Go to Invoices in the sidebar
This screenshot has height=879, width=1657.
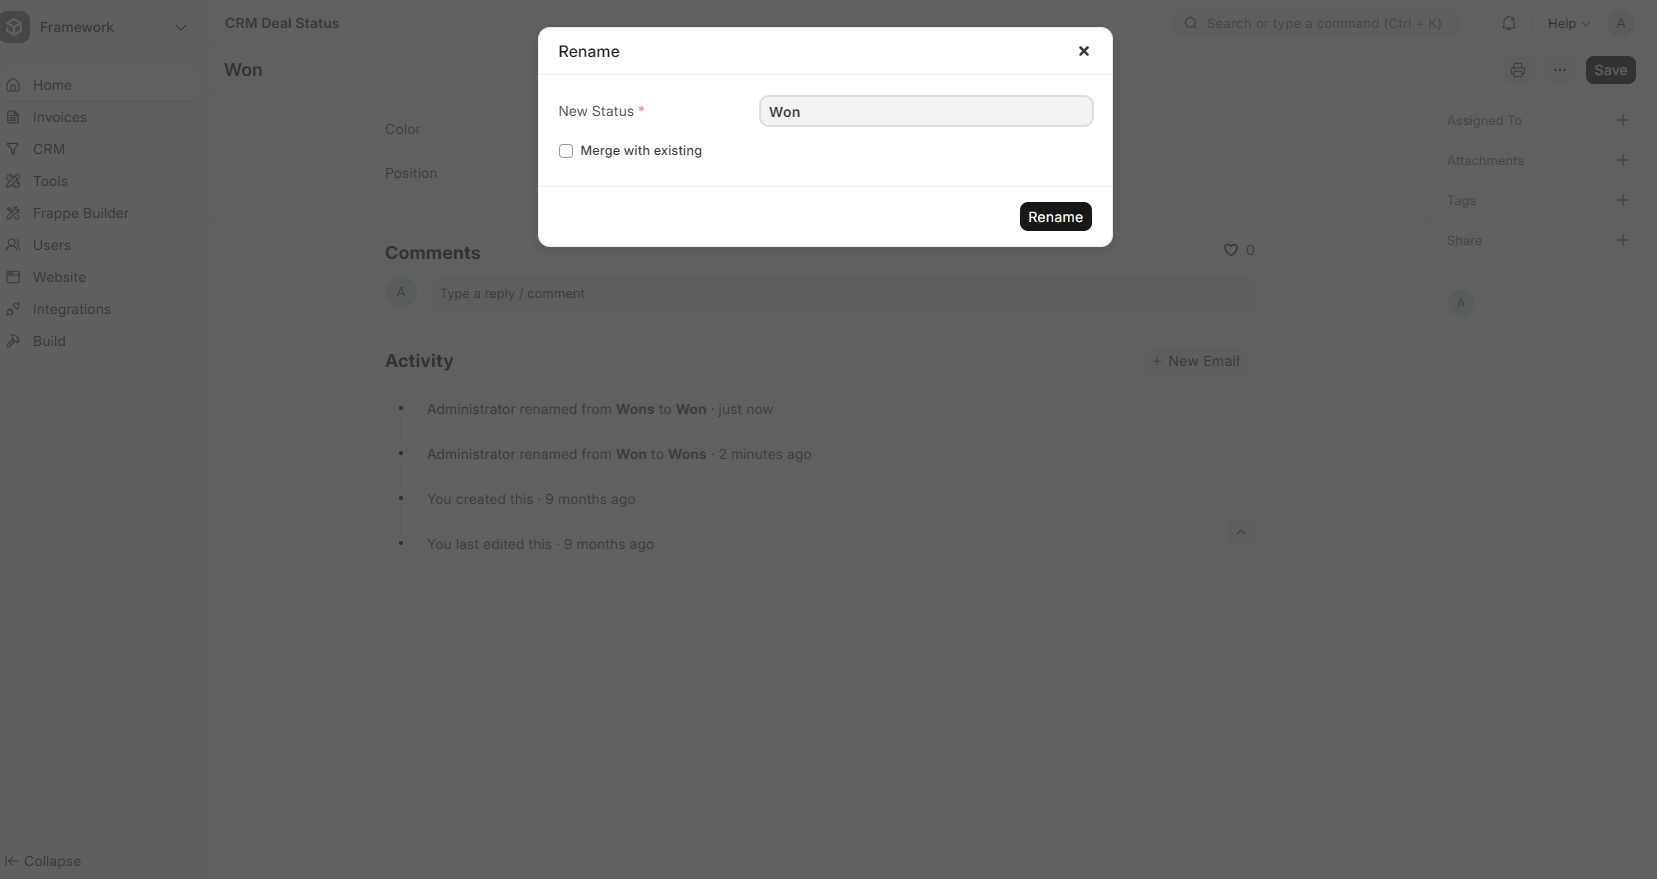pos(59,117)
